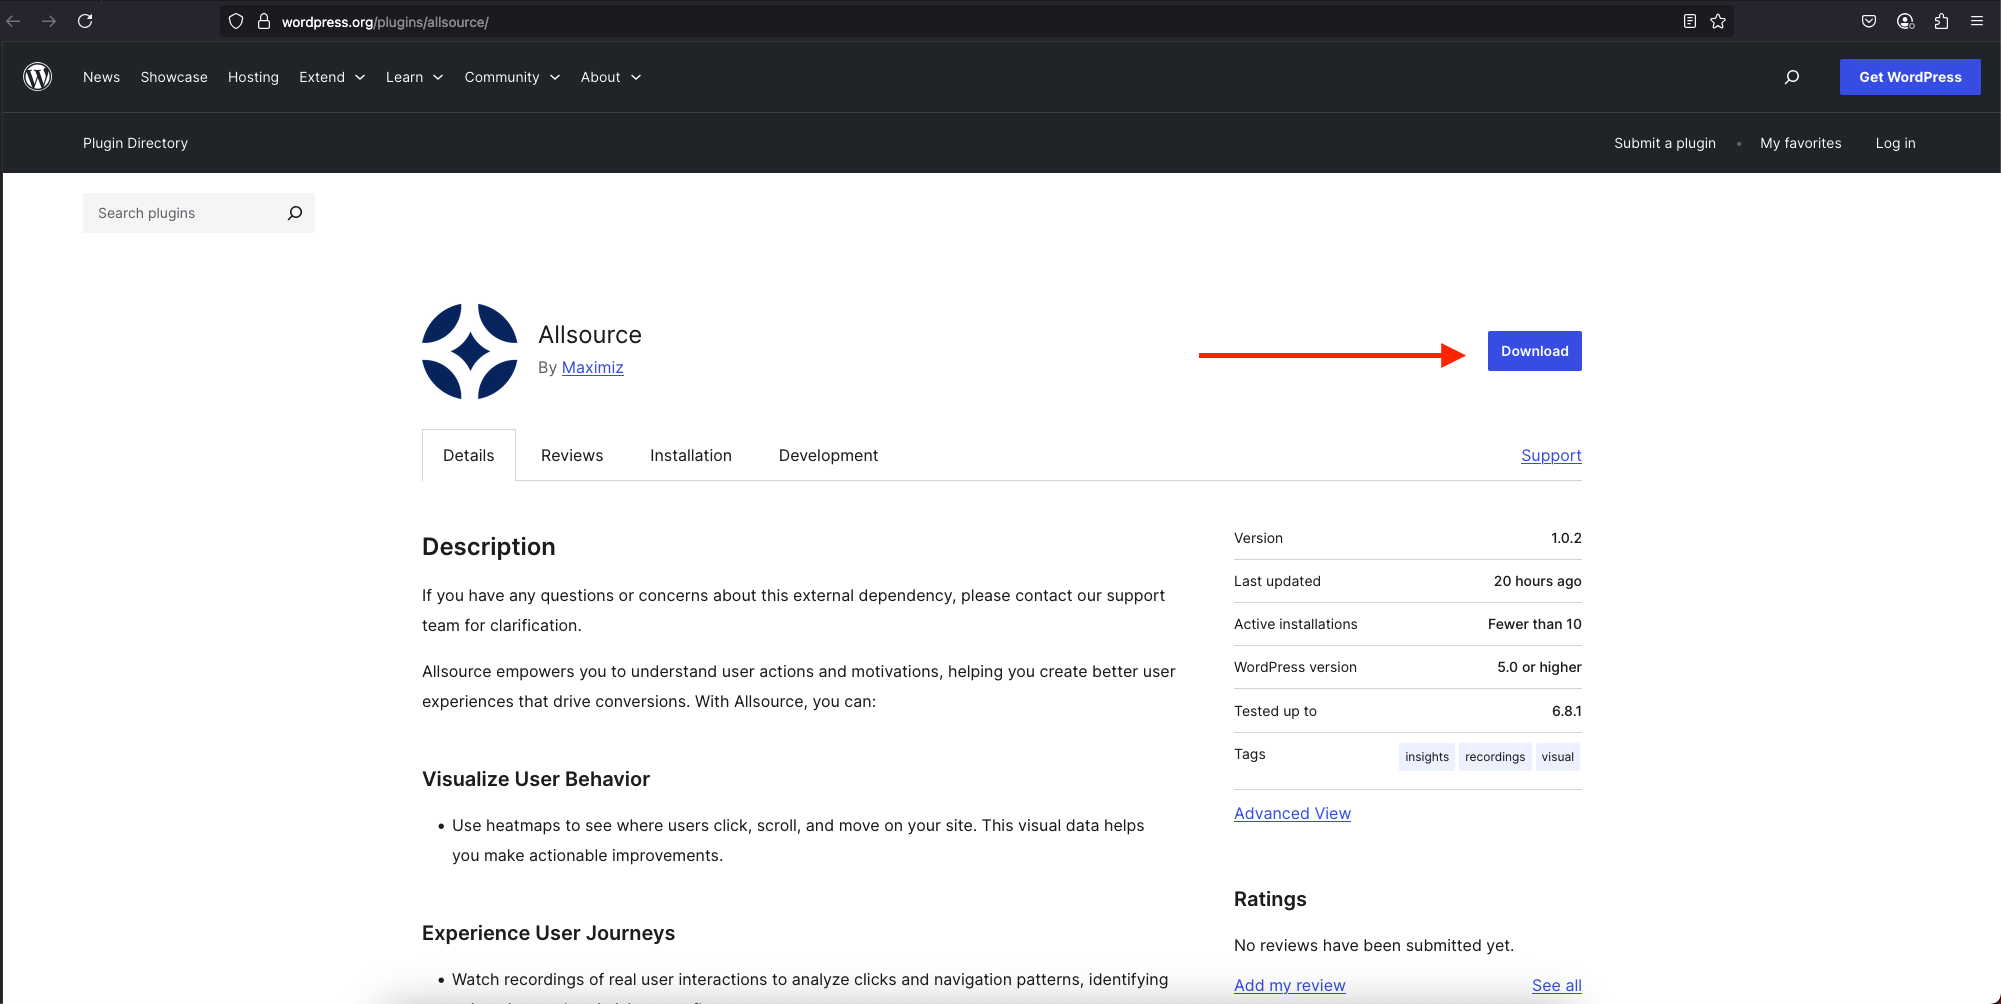Open the Pocket save icon
Screen dimensions: 2001x1004
(1869, 21)
